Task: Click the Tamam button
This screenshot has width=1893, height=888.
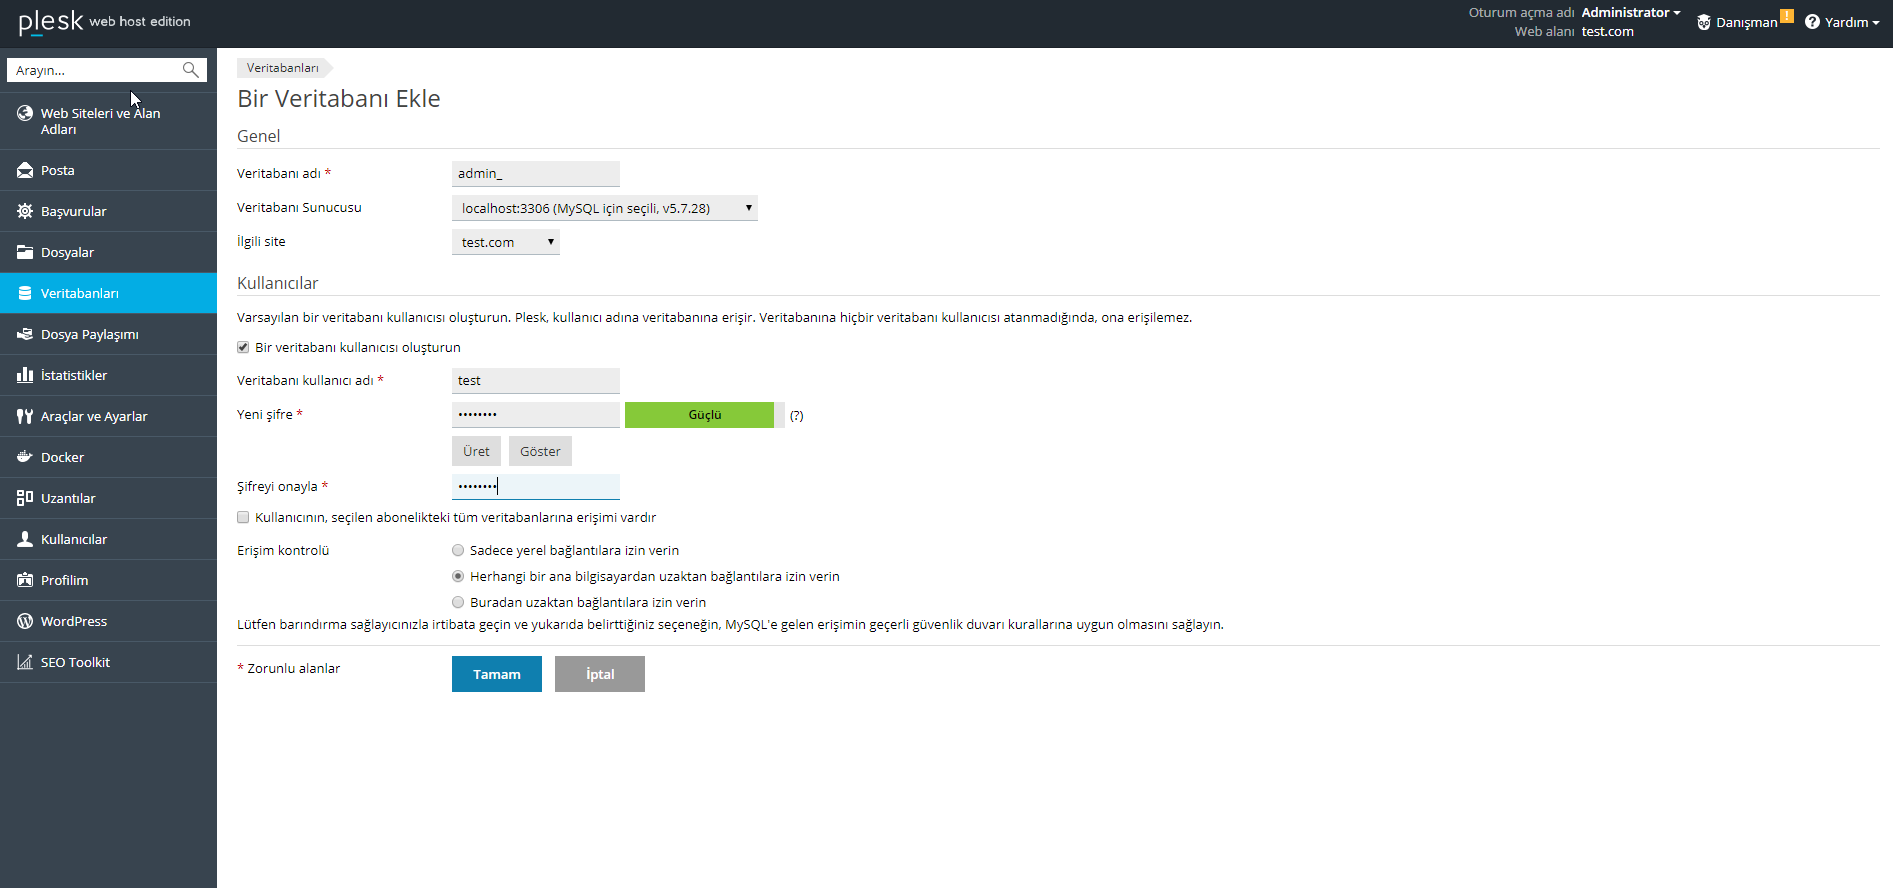Action: [497, 674]
